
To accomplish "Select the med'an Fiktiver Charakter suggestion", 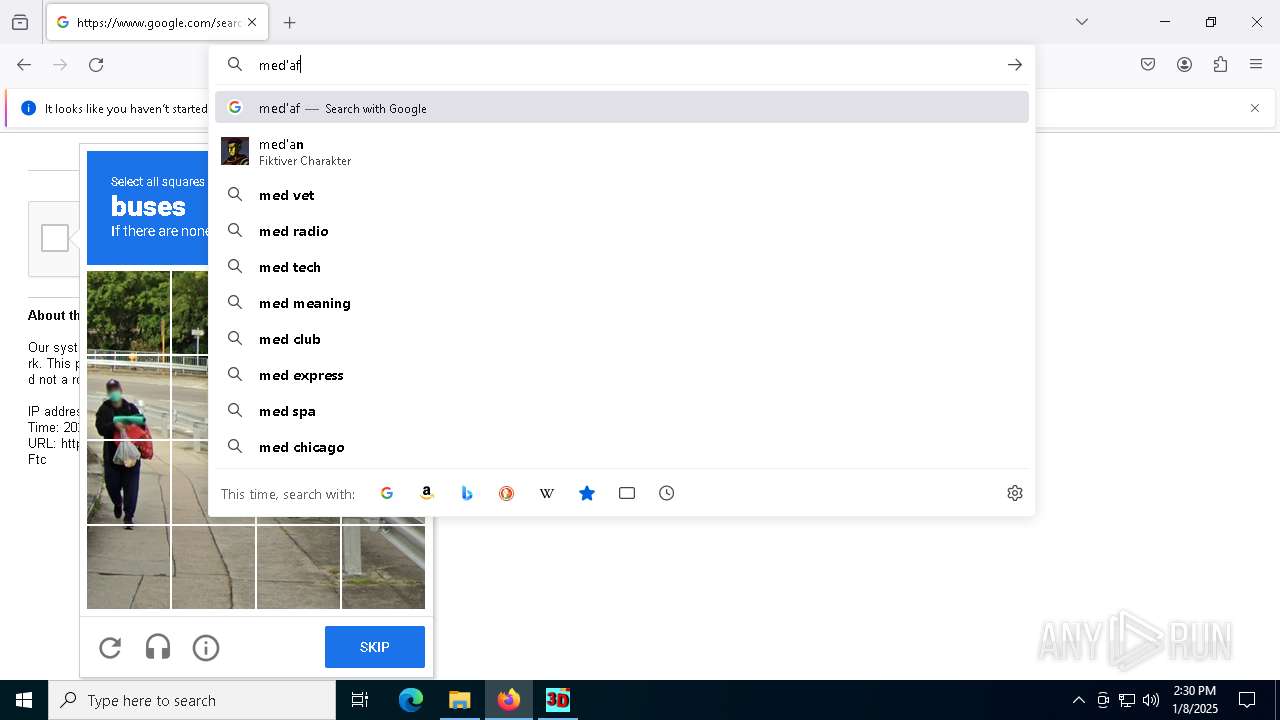I will [622, 151].
